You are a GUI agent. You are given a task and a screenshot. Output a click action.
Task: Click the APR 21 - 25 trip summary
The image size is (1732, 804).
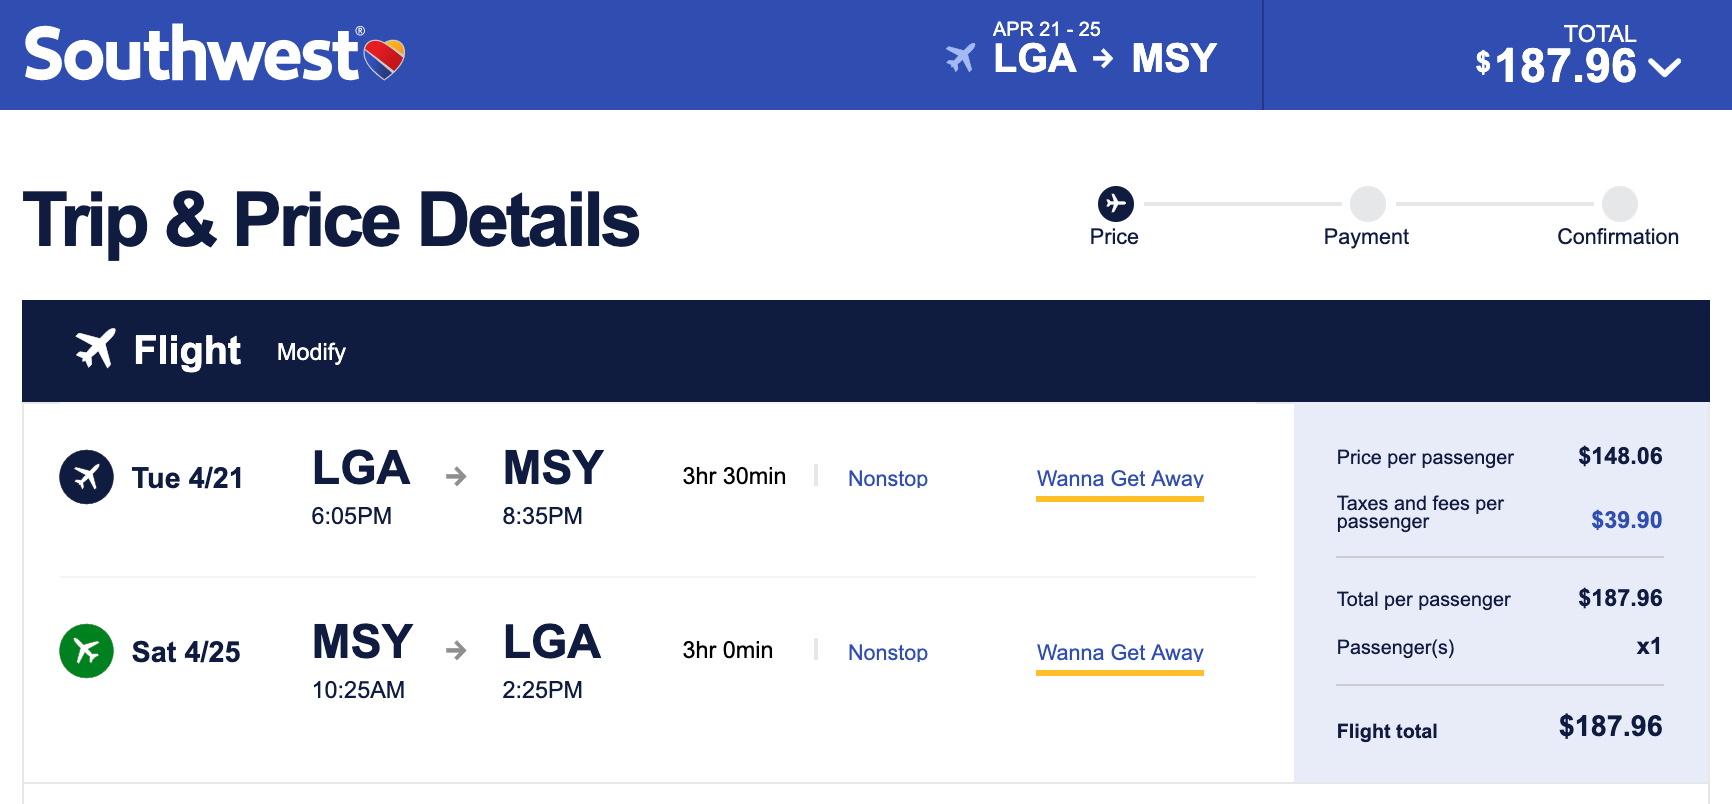pyautogui.click(x=1046, y=29)
